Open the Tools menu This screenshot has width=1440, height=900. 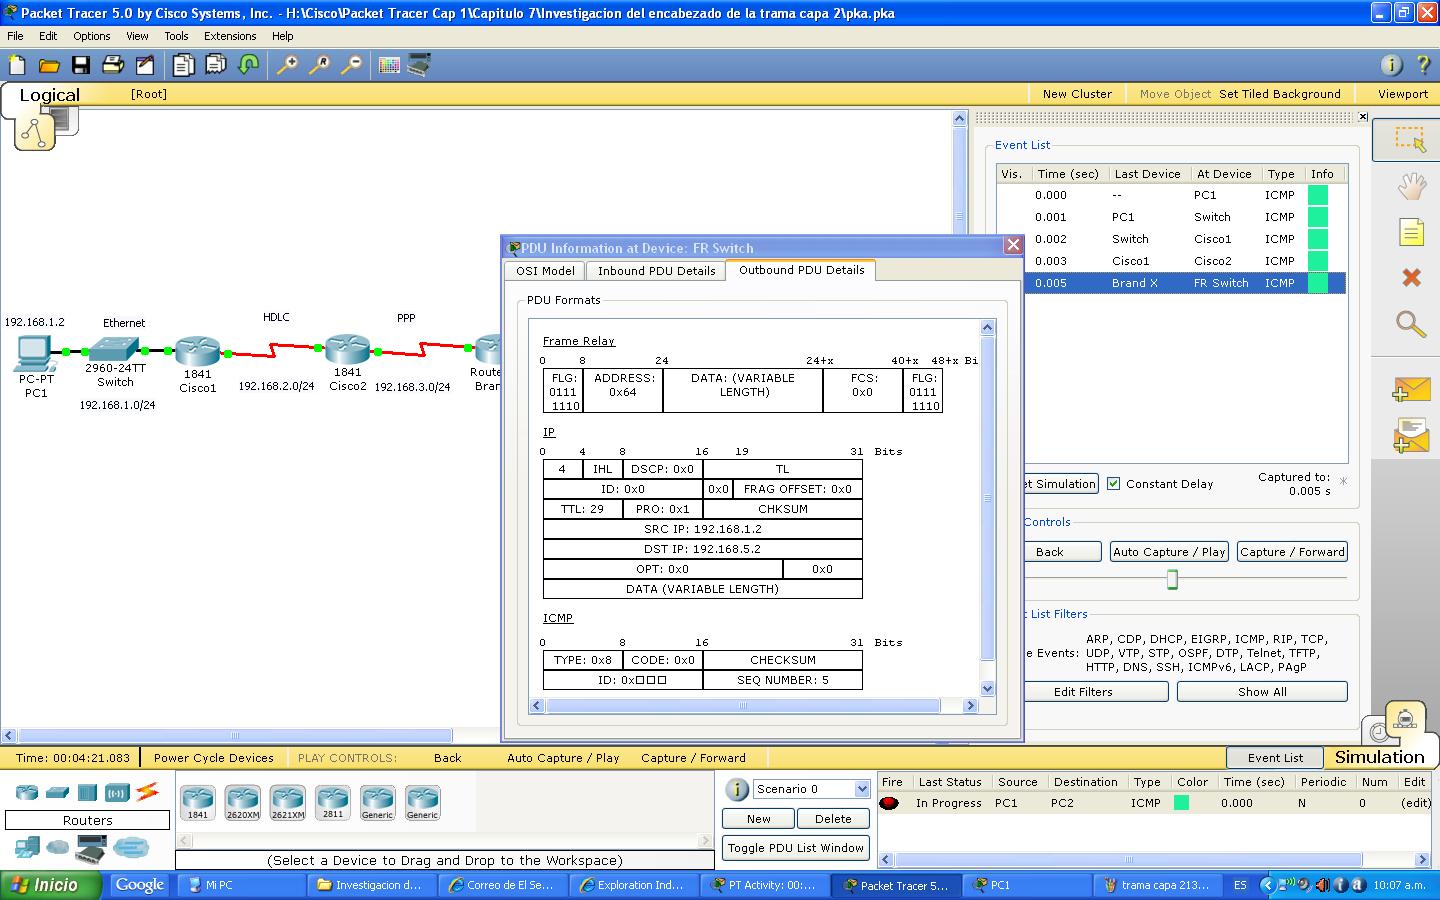click(x=176, y=36)
